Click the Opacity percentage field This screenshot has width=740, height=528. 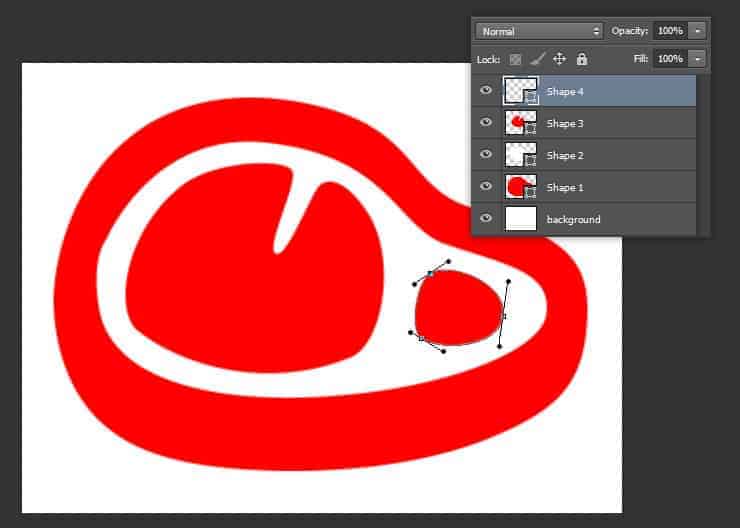[x=669, y=31]
